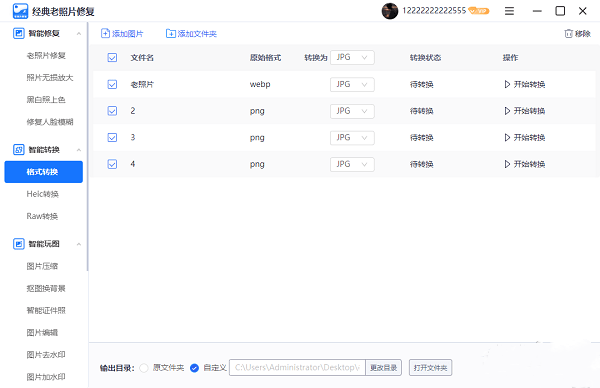Click the 移除 trash bin icon

[569, 34]
